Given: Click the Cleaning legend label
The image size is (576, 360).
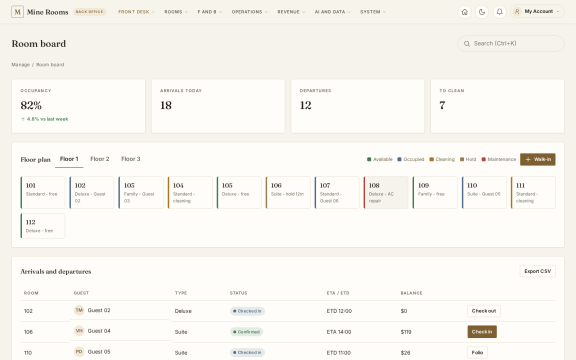Looking at the screenshot, I should [x=445, y=159].
